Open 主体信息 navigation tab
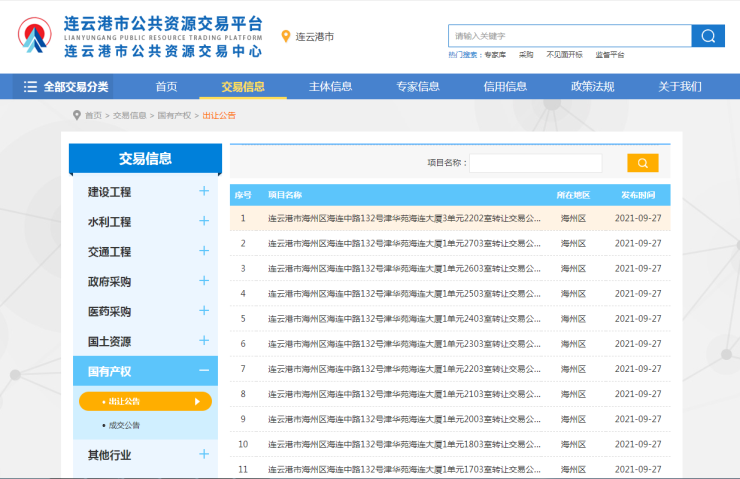This screenshot has height=479, width=740. 330,87
